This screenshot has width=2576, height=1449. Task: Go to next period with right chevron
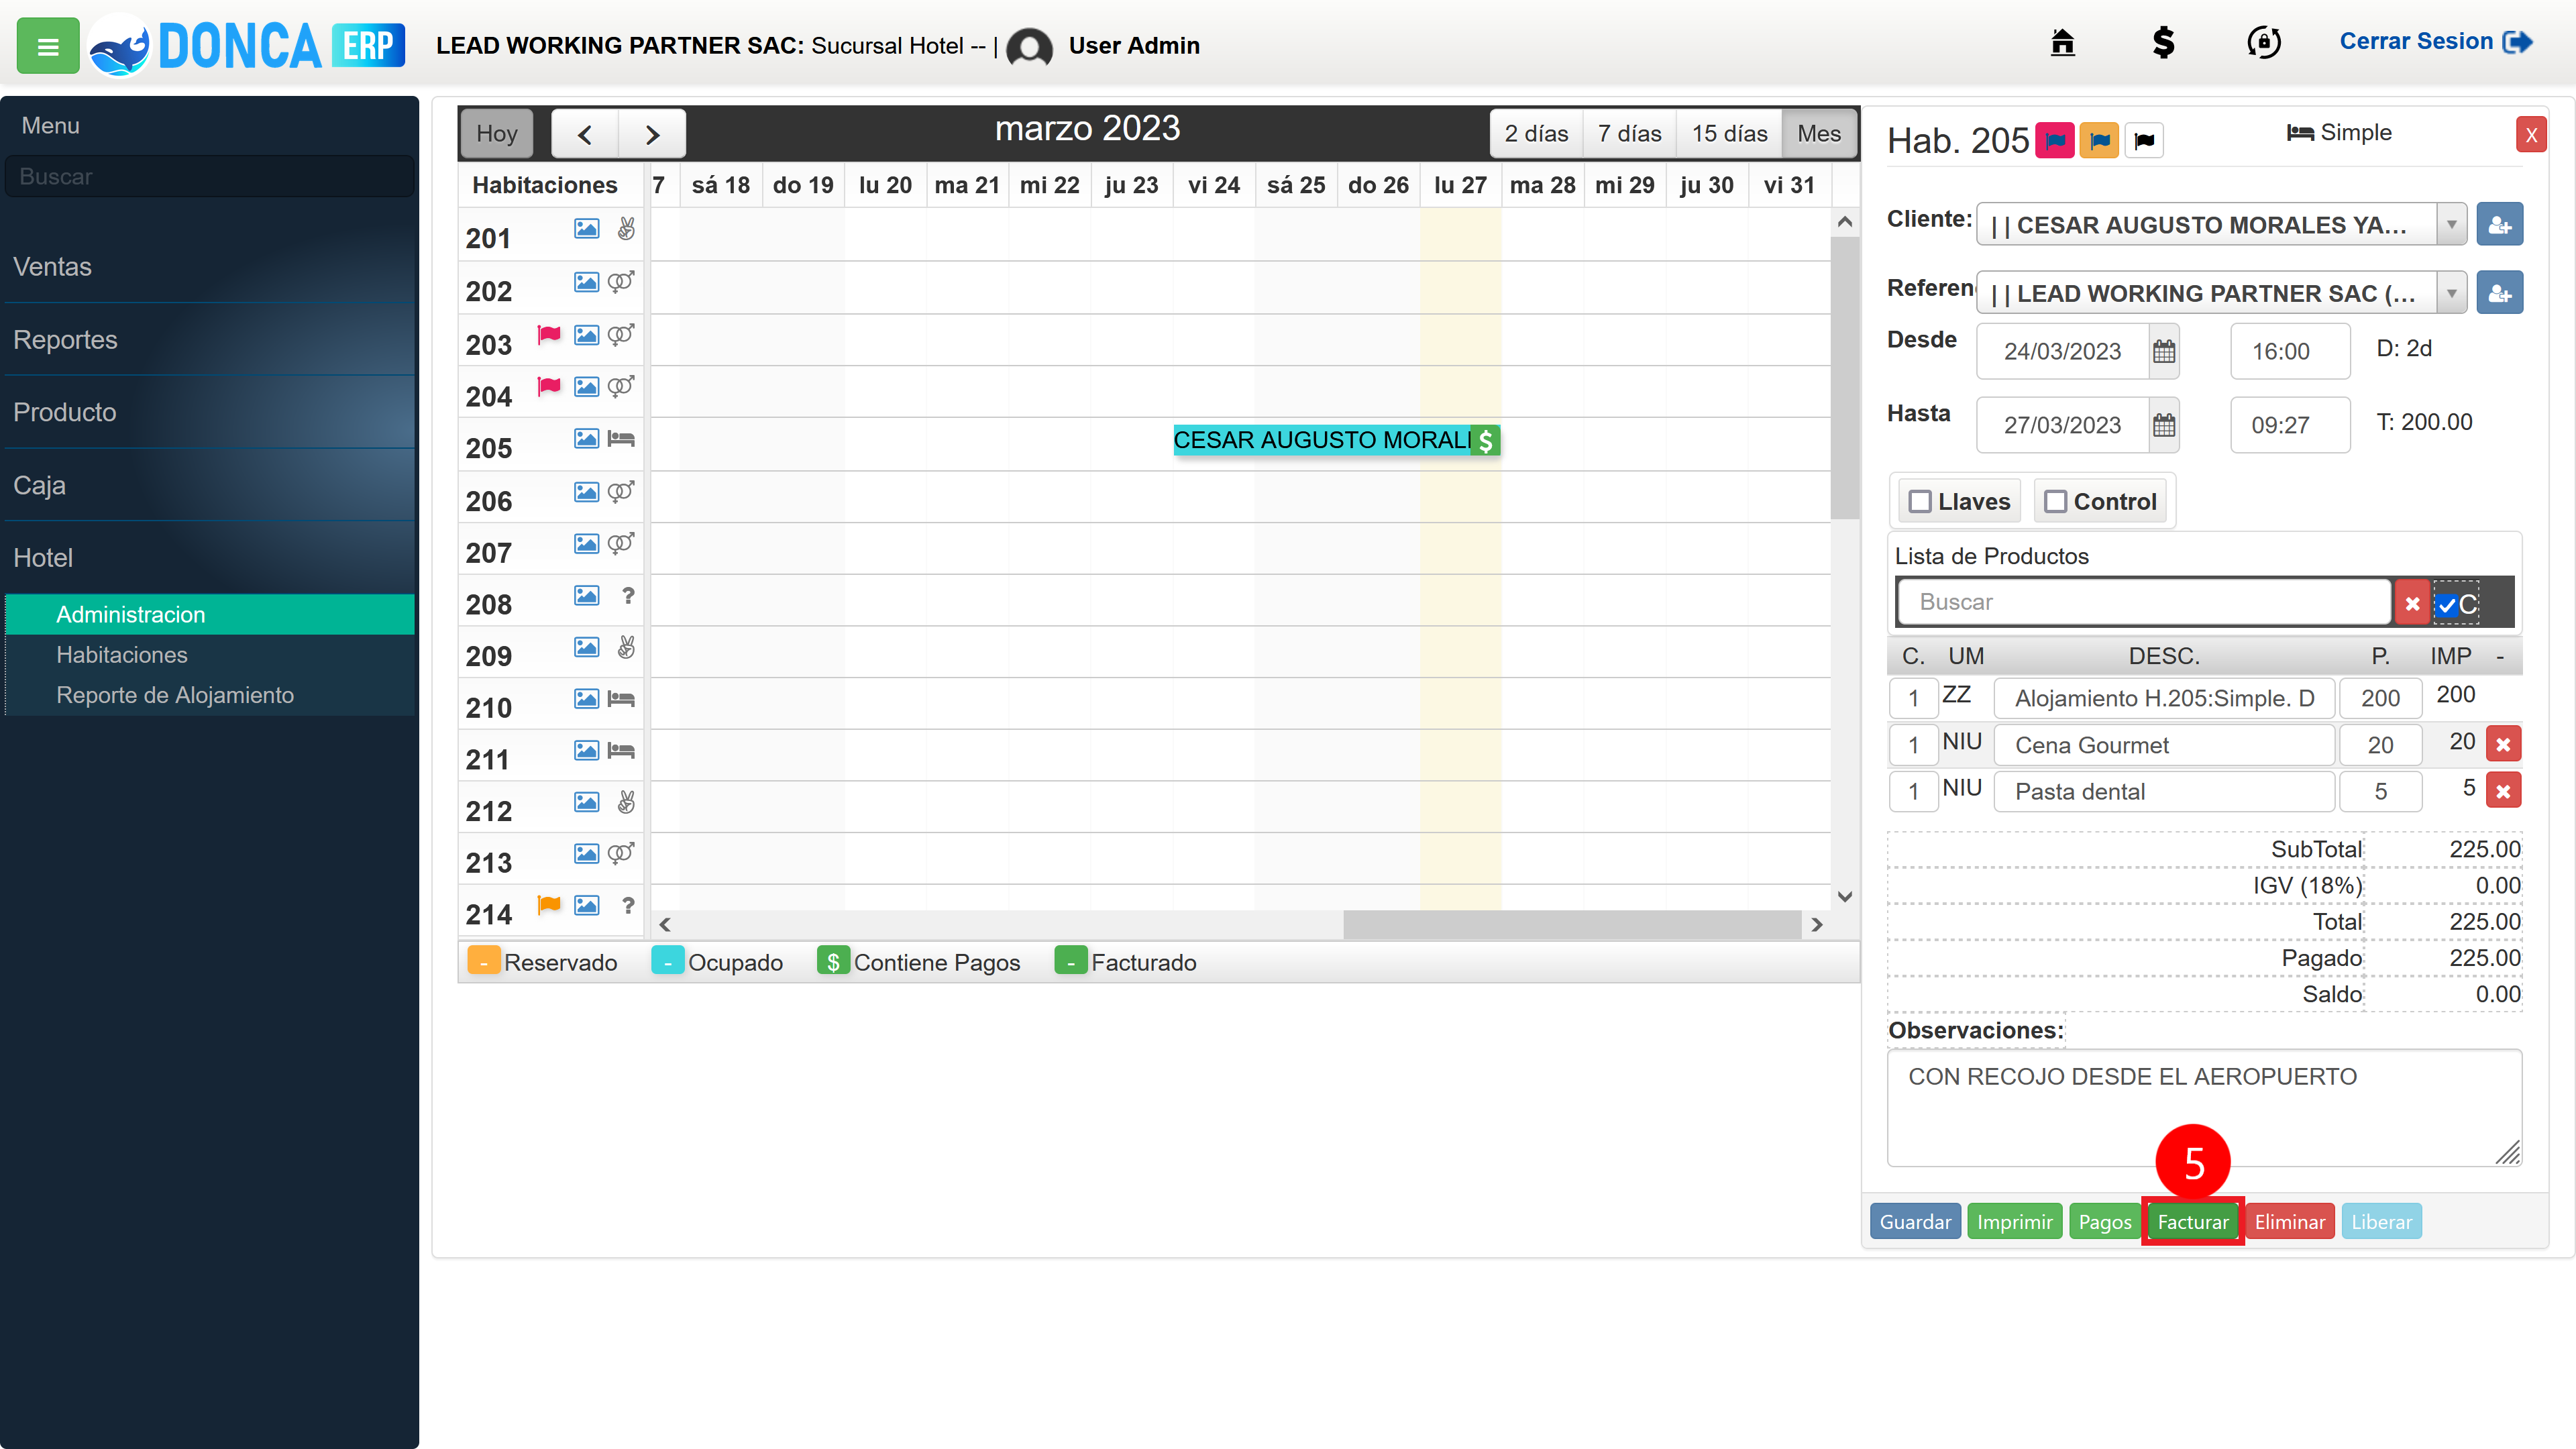652,134
